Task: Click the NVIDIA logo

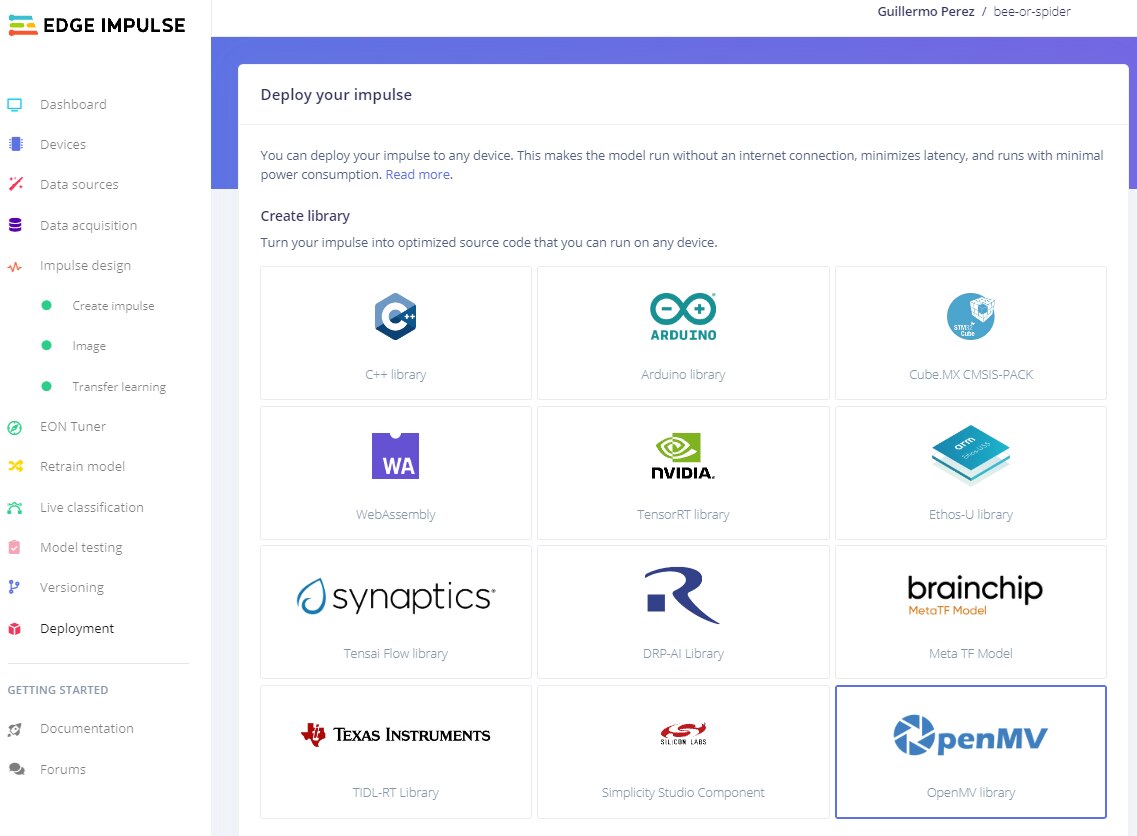Action: [683, 456]
